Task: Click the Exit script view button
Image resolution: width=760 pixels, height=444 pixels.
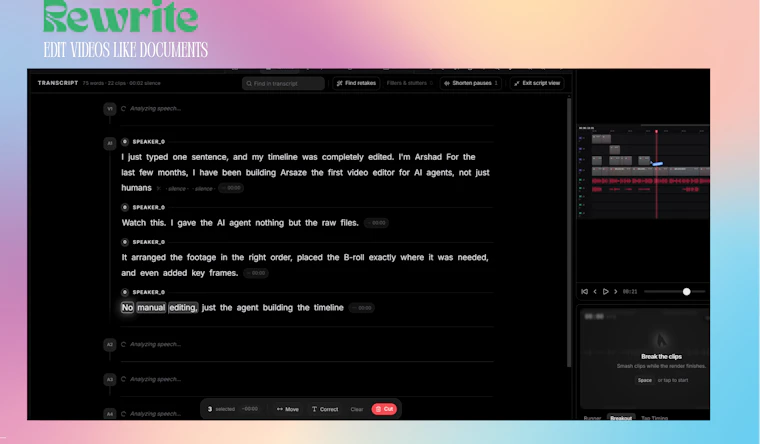Action: point(537,83)
